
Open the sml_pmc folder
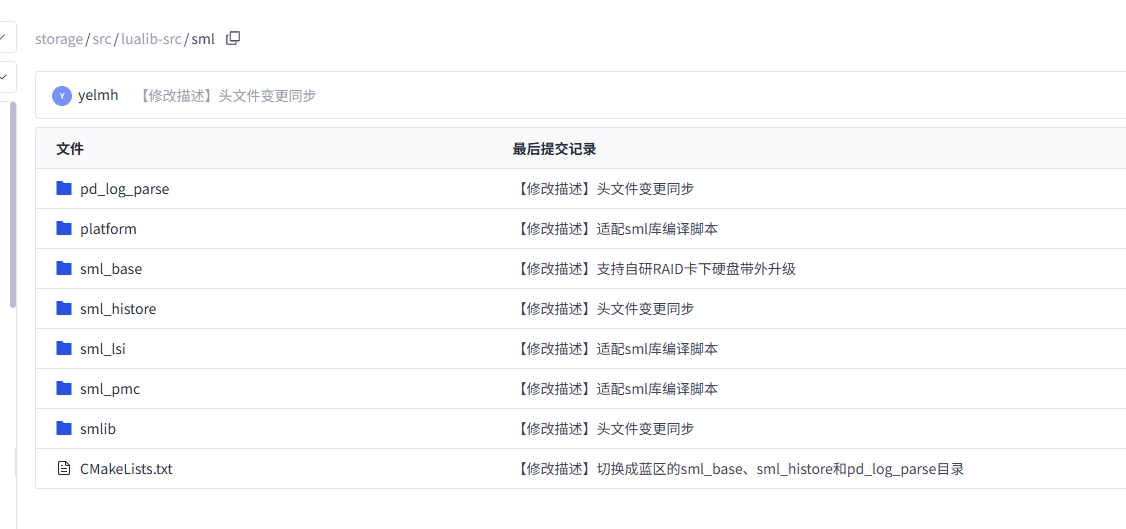110,389
